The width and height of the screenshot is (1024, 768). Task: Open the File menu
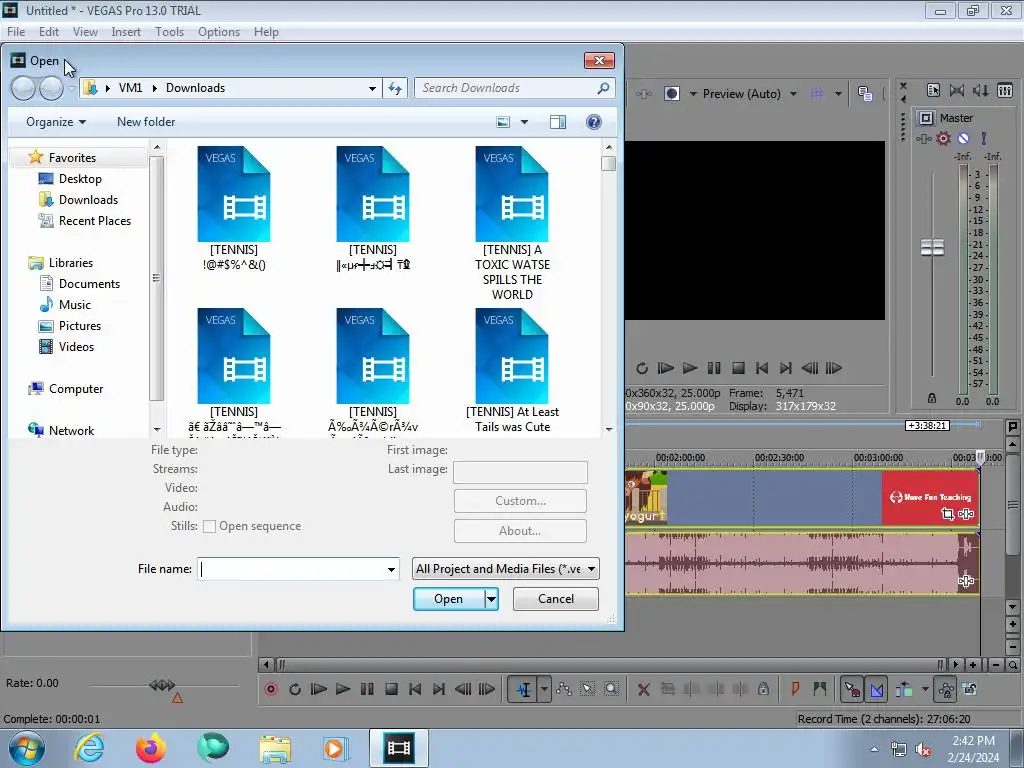[16, 32]
